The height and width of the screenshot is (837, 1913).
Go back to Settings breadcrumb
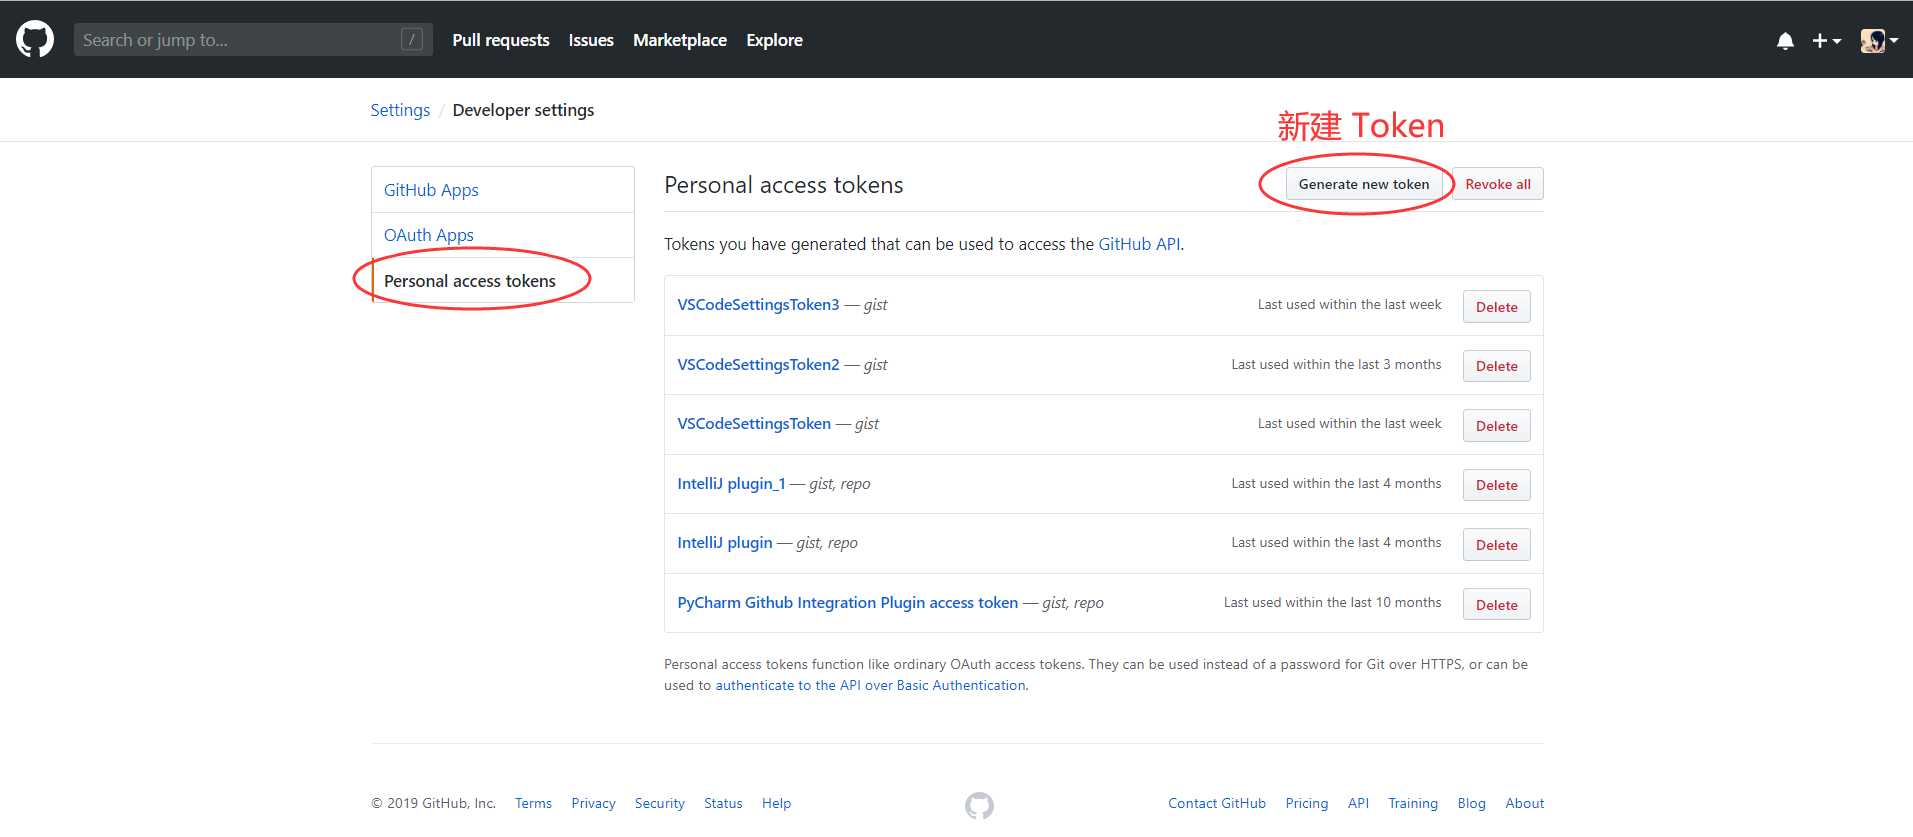tap(400, 110)
